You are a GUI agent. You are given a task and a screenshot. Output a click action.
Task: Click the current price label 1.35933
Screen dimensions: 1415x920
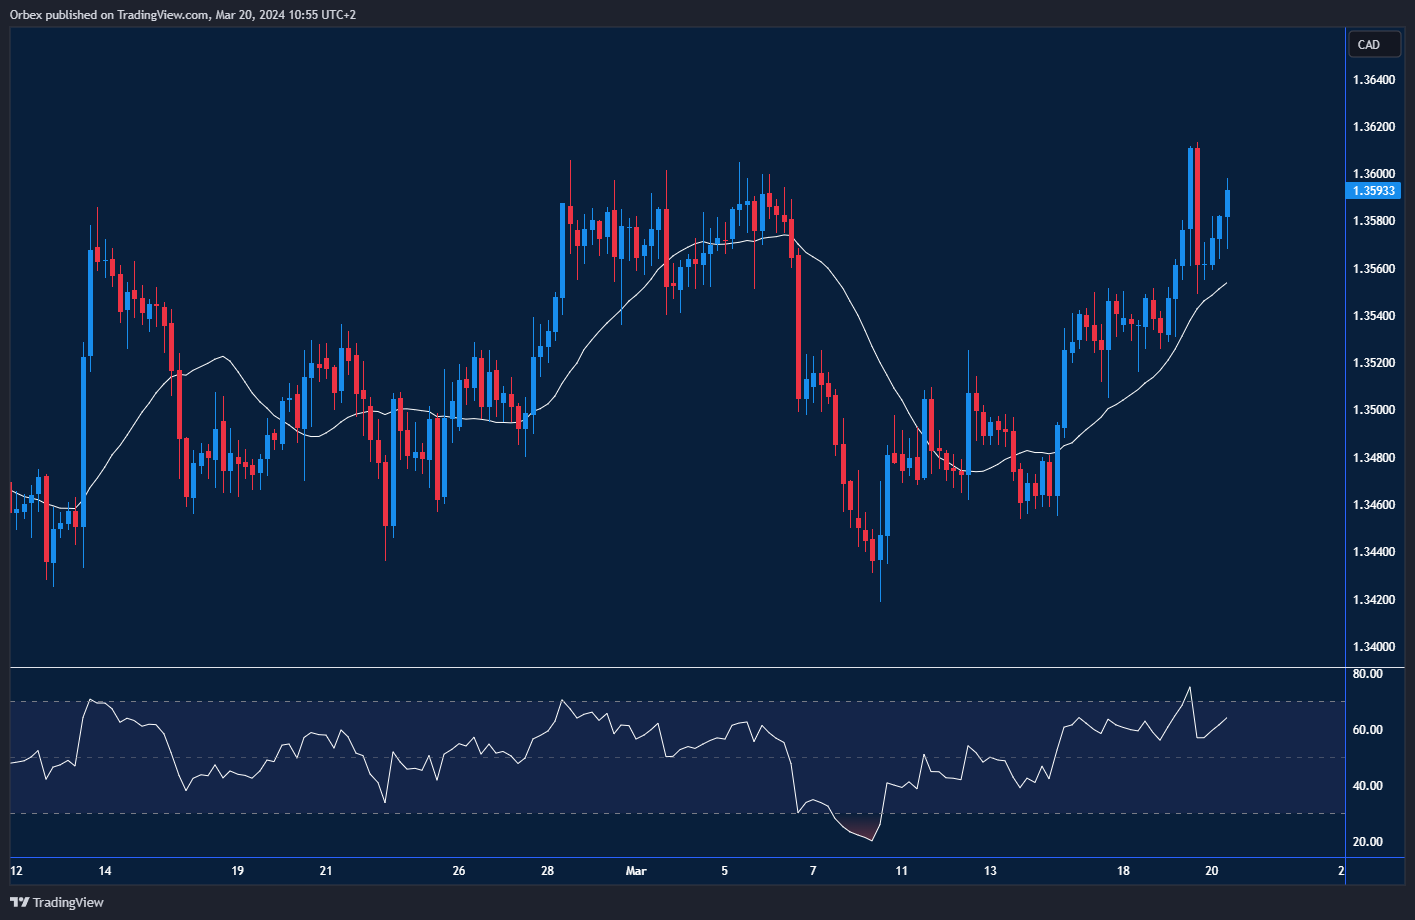(1373, 190)
